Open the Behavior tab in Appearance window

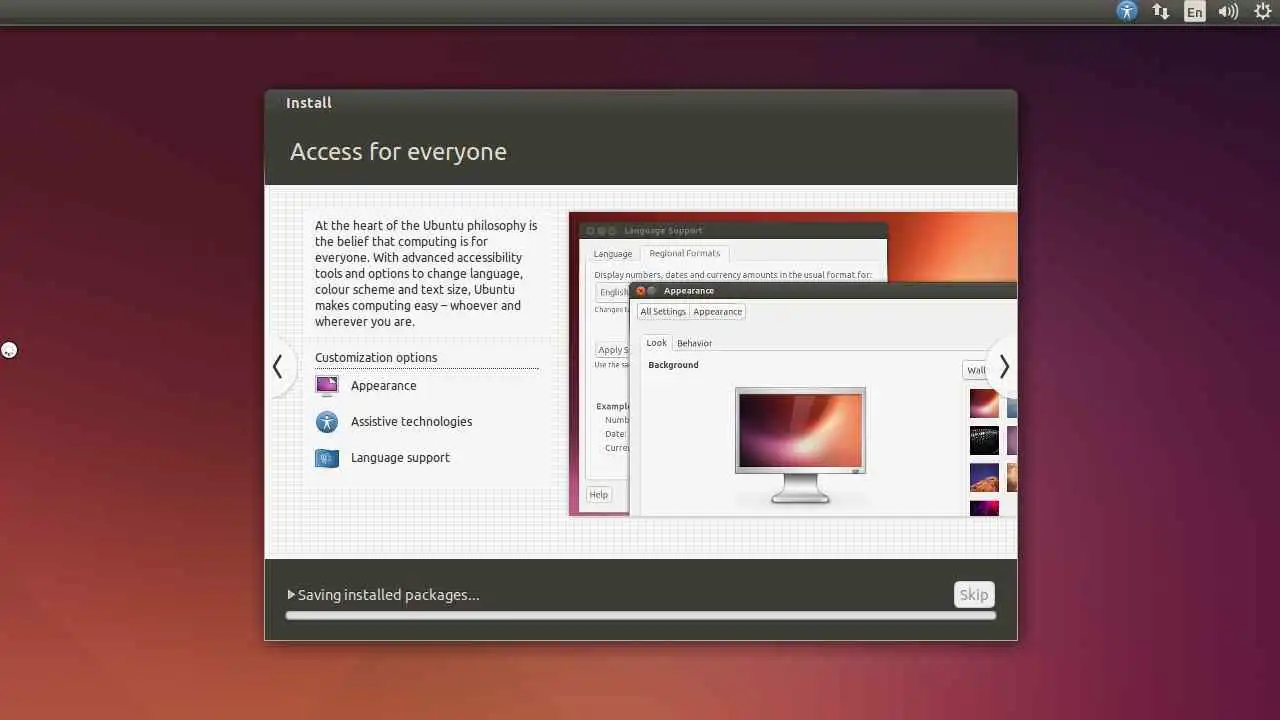pos(694,343)
